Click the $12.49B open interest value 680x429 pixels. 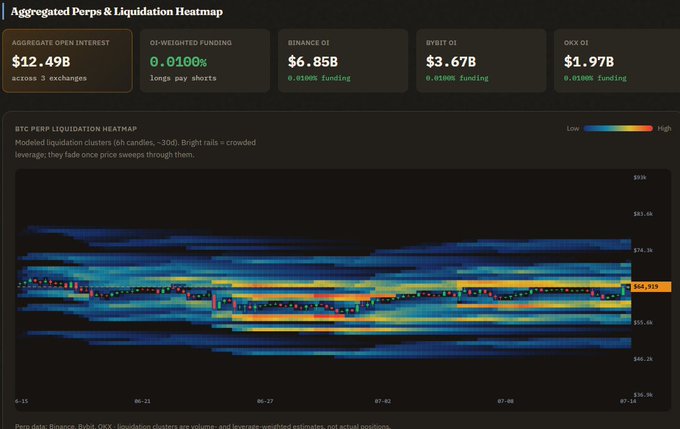pos(41,62)
